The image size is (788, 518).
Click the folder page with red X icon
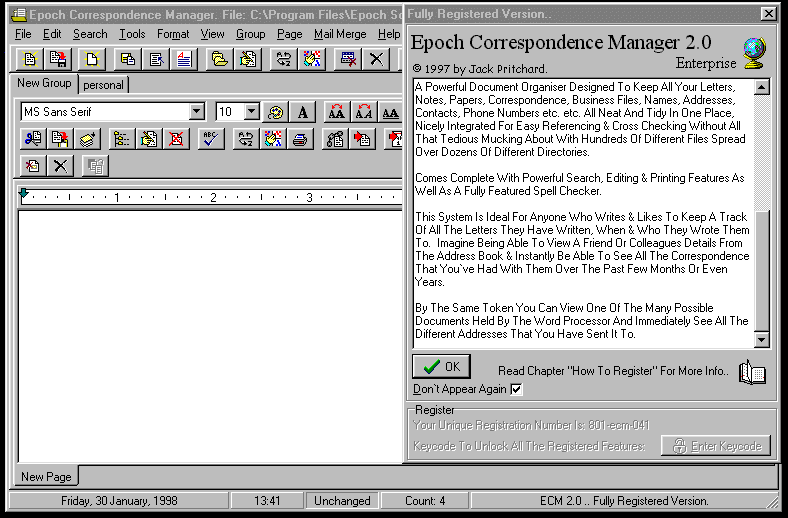click(x=33, y=166)
